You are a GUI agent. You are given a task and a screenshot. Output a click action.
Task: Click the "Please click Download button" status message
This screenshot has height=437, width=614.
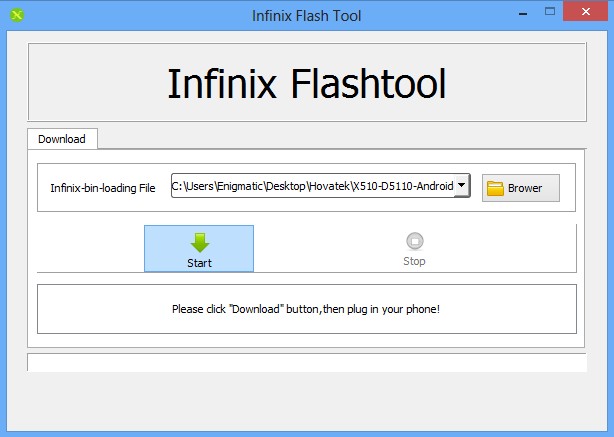306,309
